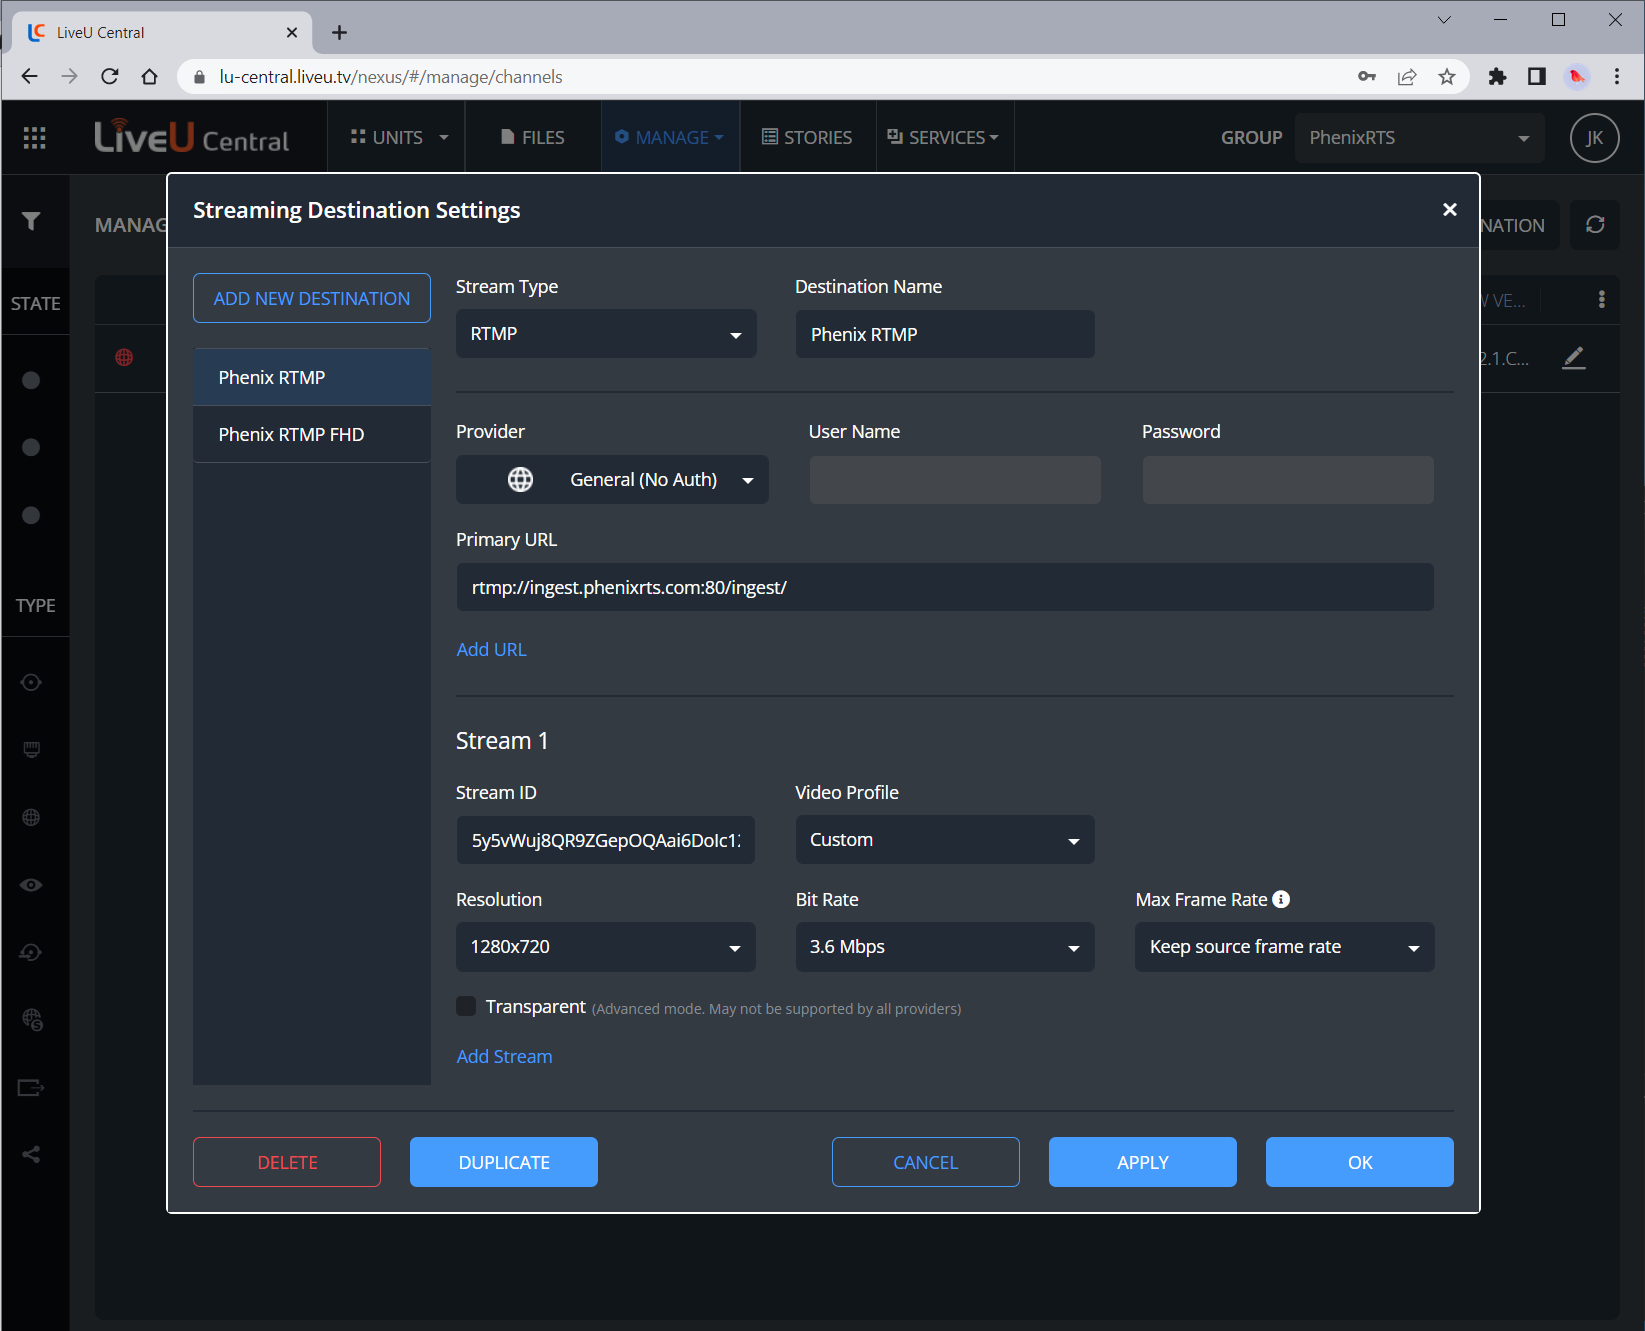Click the Primary URL field

(x=945, y=587)
